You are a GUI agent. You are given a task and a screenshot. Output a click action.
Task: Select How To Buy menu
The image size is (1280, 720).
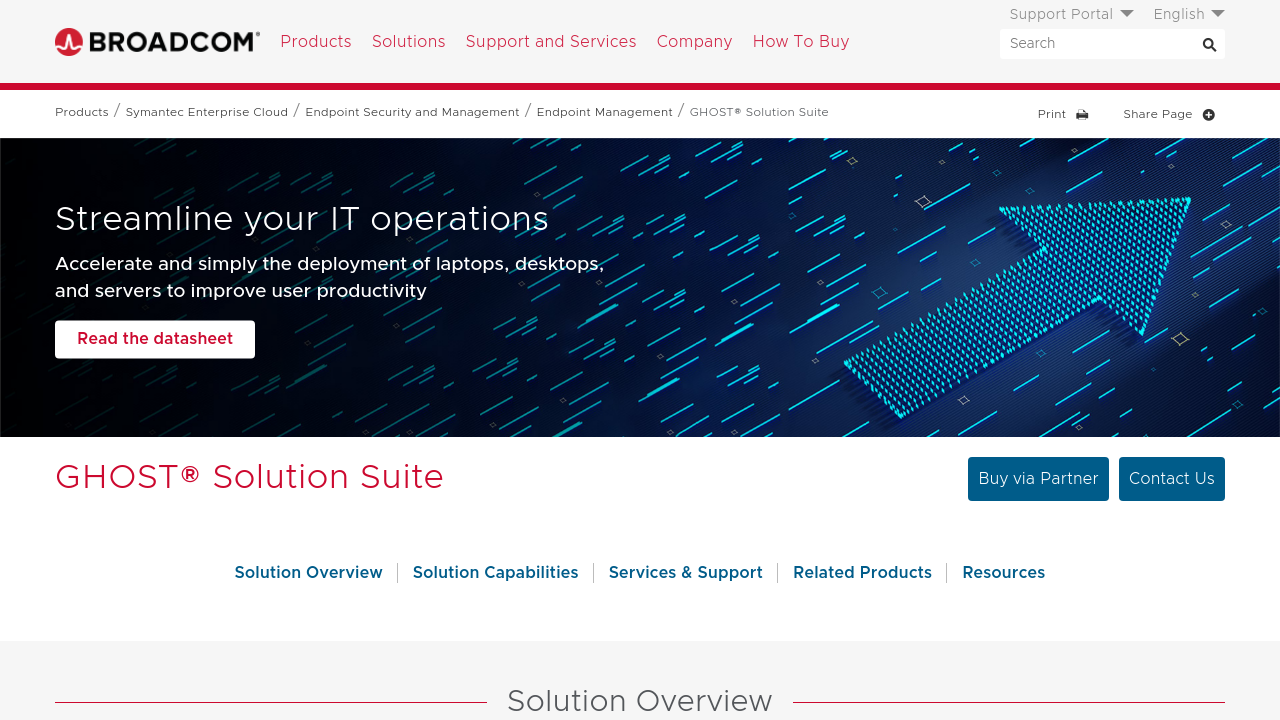coord(801,42)
